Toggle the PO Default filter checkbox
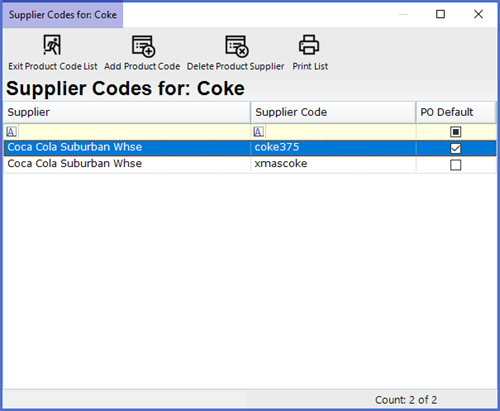Image resolution: width=500 pixels, height=411 pixels. click(x=455, y=132)
